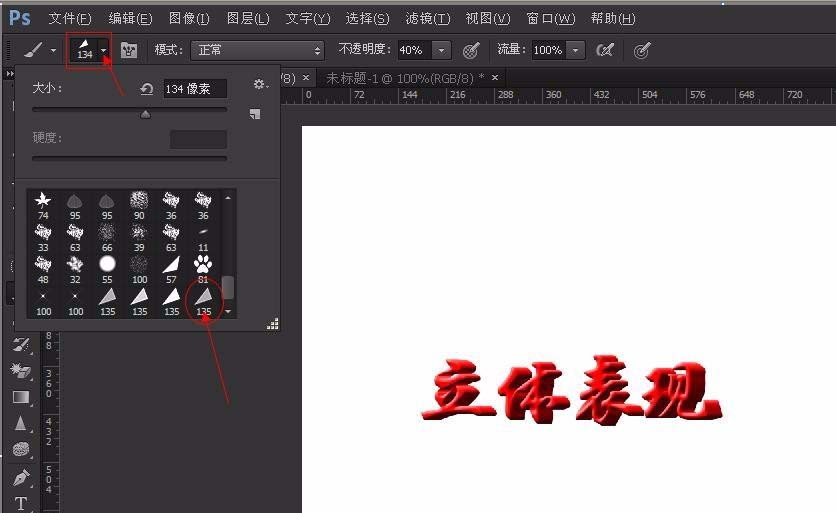This screenshot has height=513, width=836.
Task: Open the 文件(F) menu
Action: click(70, 19)
